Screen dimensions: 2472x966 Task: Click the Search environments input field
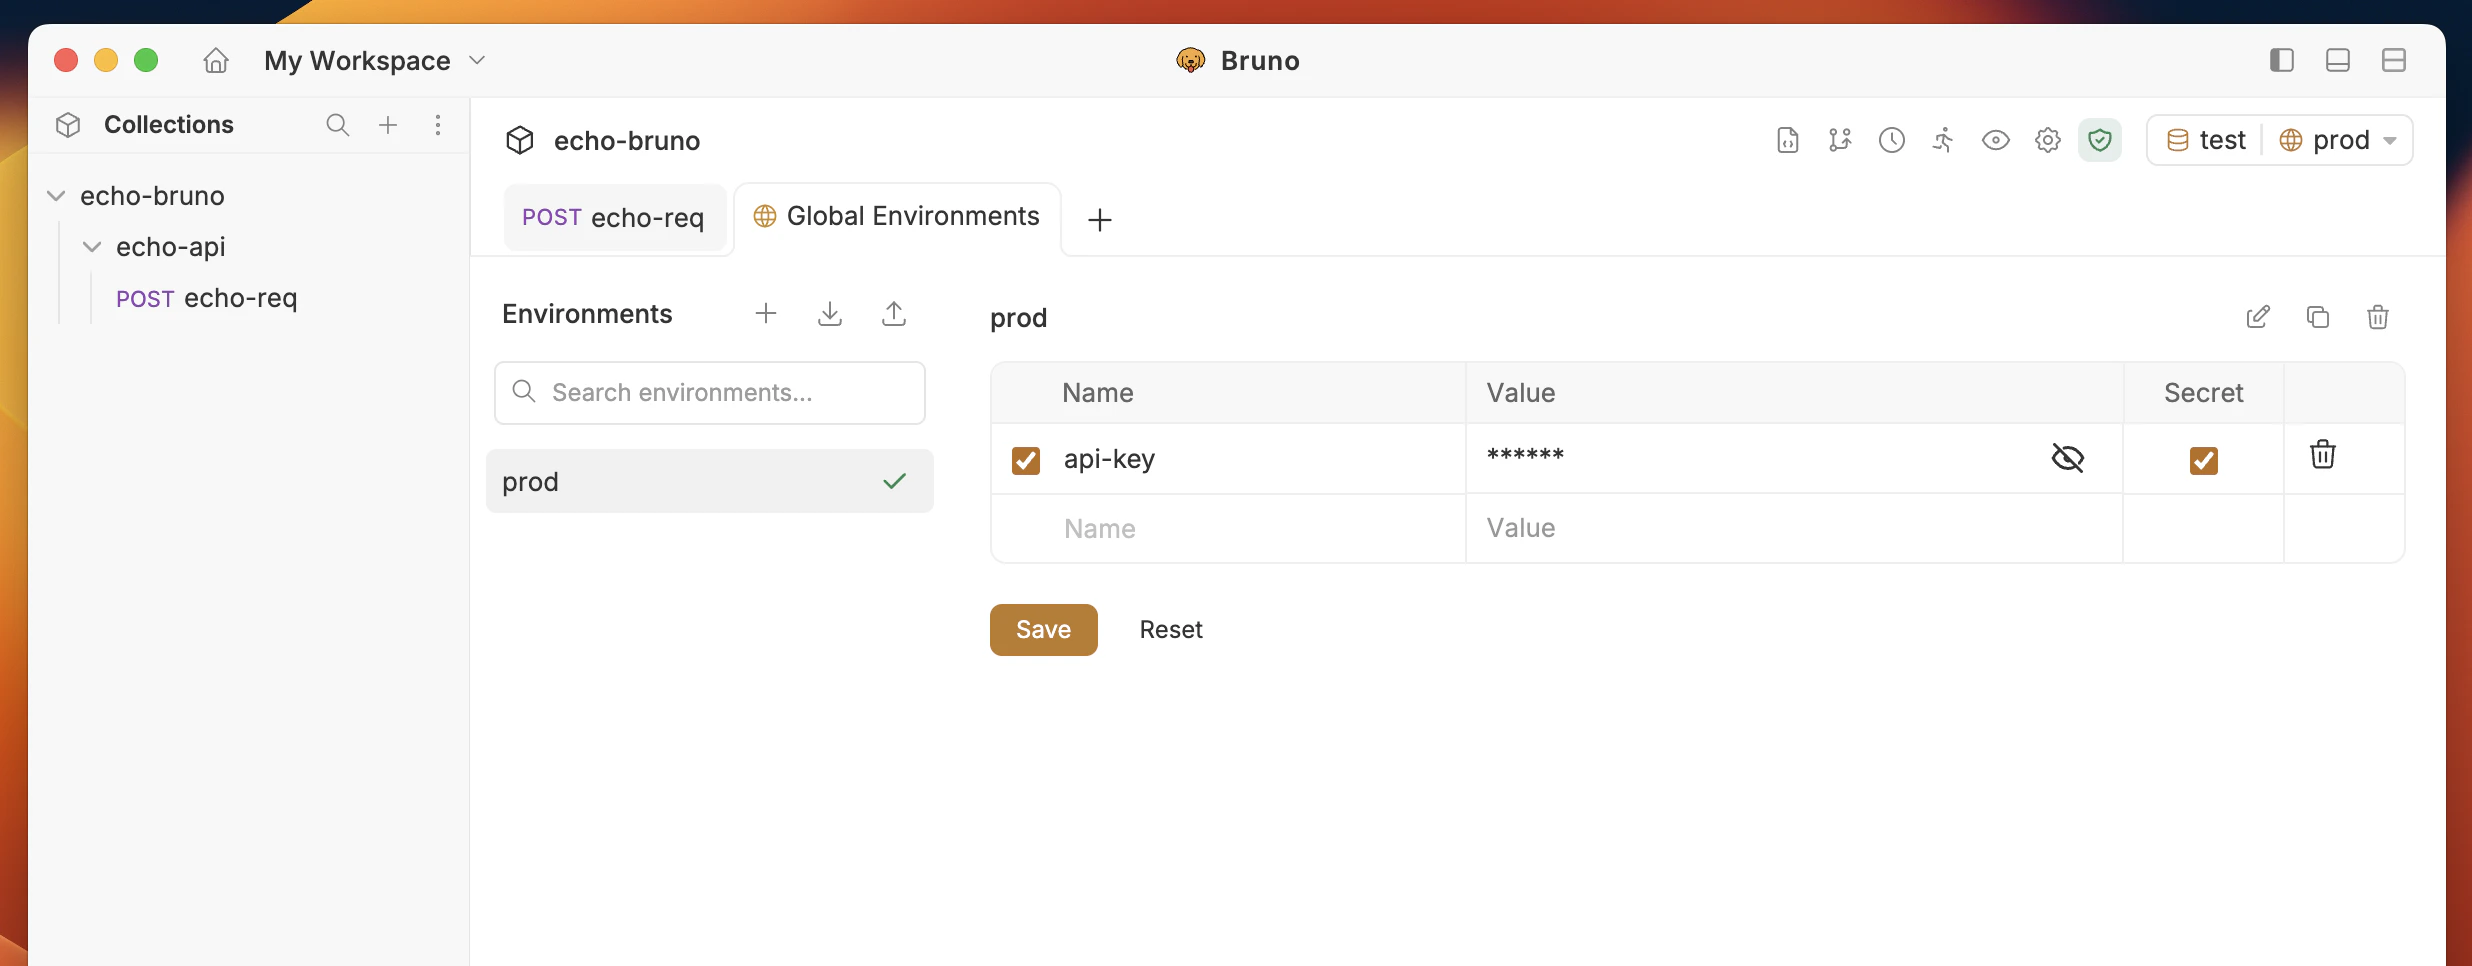pyautogui.click(x=710, y=392)
